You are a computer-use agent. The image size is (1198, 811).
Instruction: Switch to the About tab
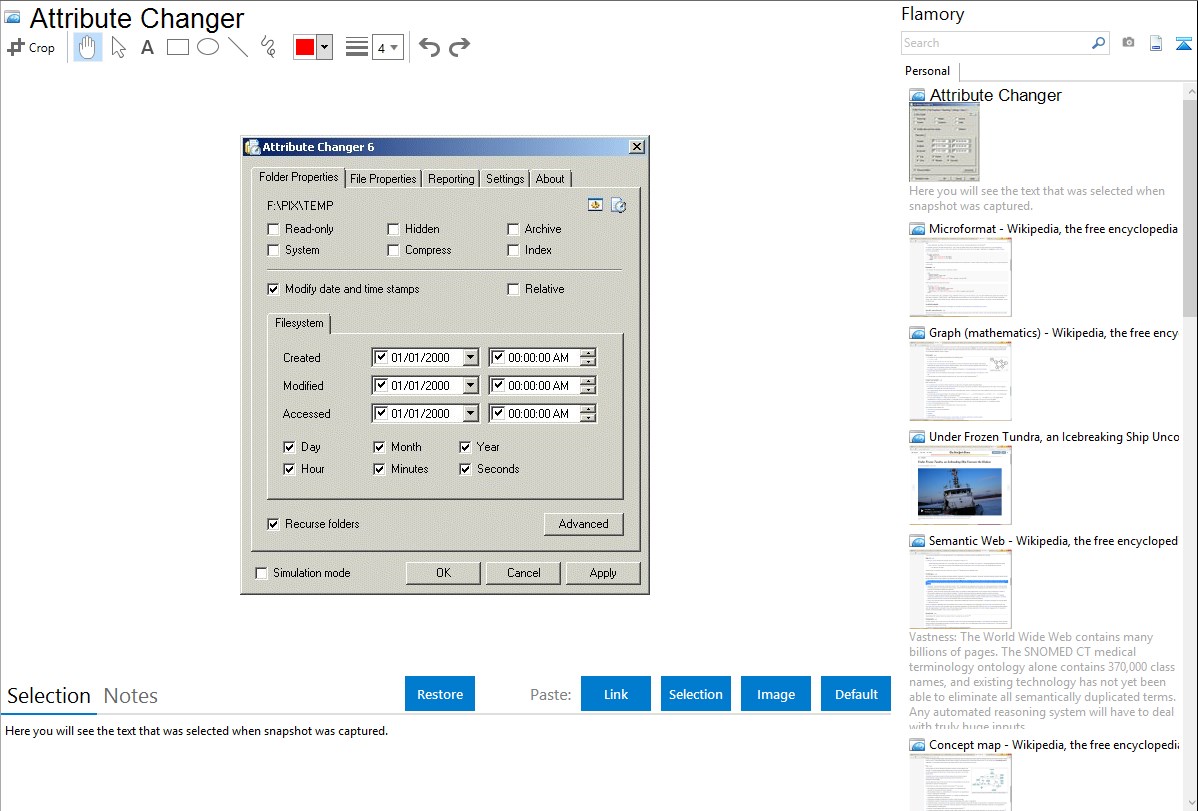tap(550, 179)
